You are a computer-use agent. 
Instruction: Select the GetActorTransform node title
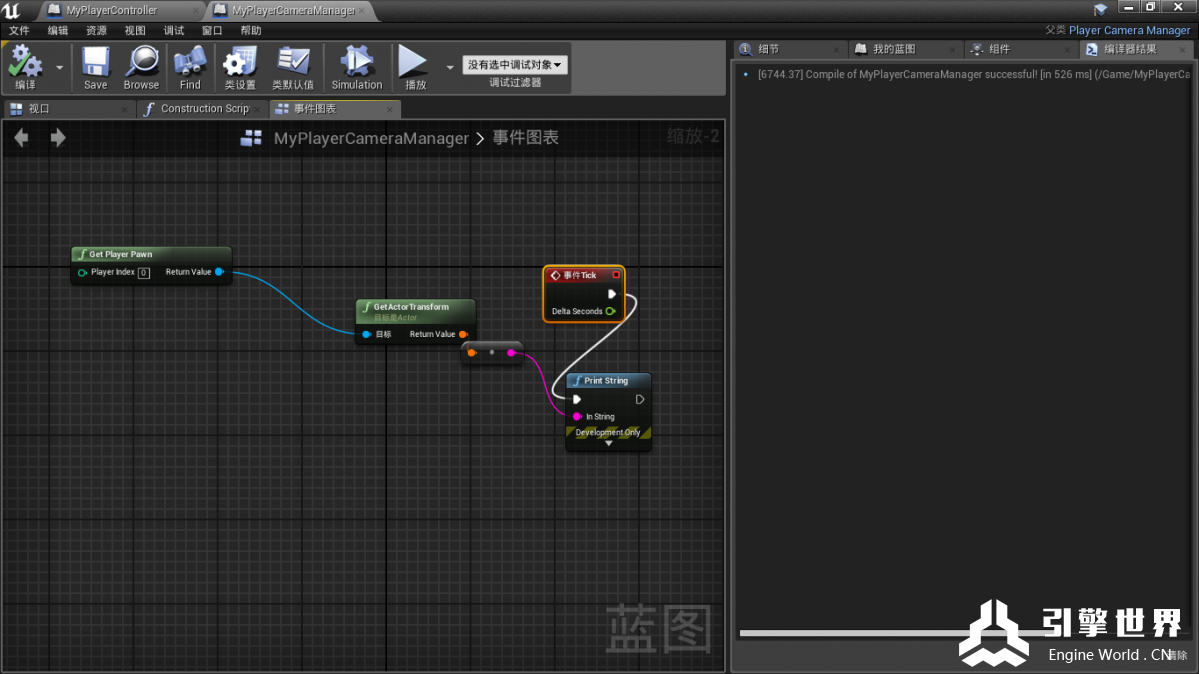pyautogui.click(x=411, y=307)
